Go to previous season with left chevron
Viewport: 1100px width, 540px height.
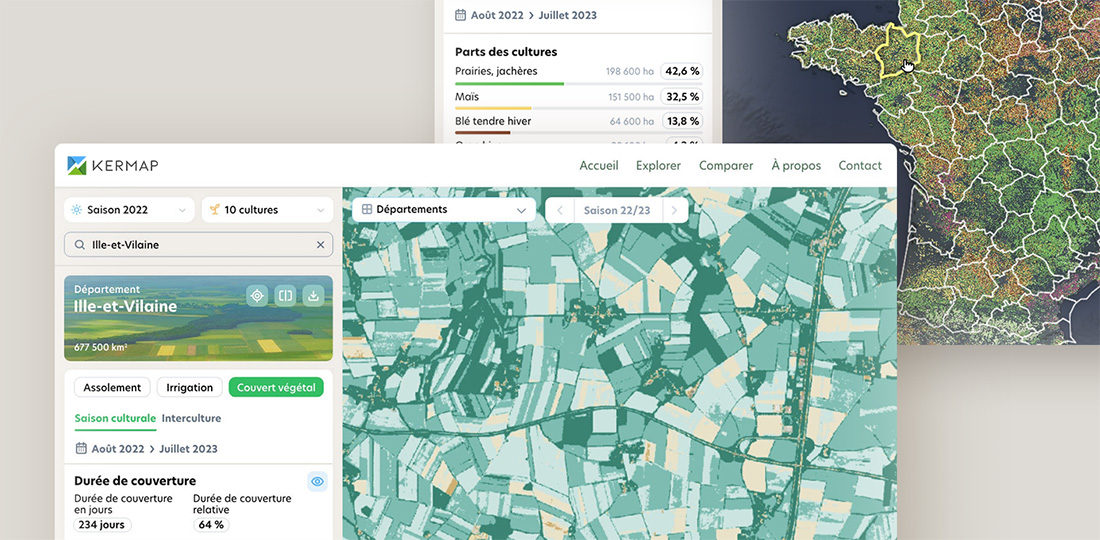coord(559,210)
